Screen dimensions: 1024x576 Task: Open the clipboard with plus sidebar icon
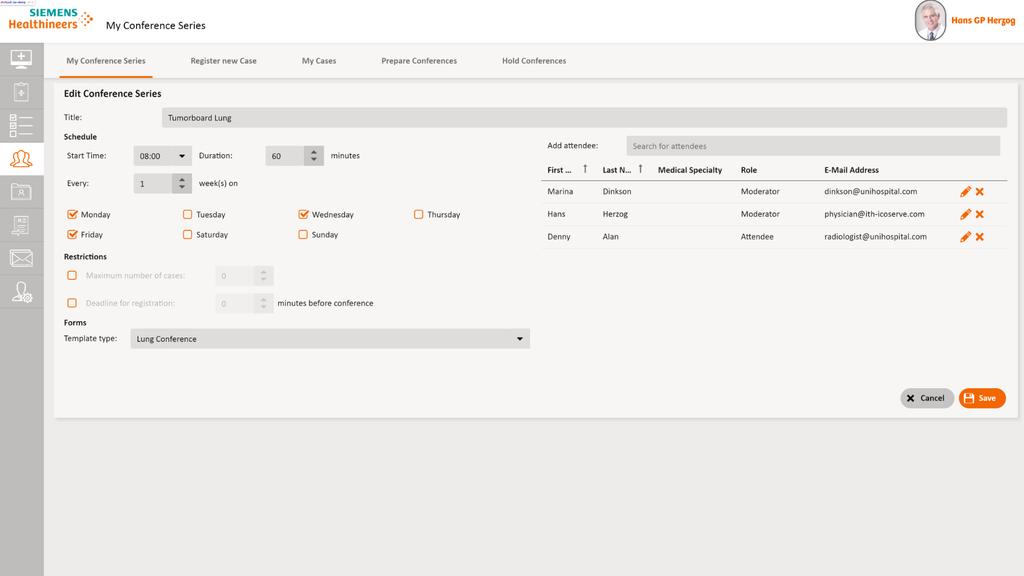[x=21, y=91]
